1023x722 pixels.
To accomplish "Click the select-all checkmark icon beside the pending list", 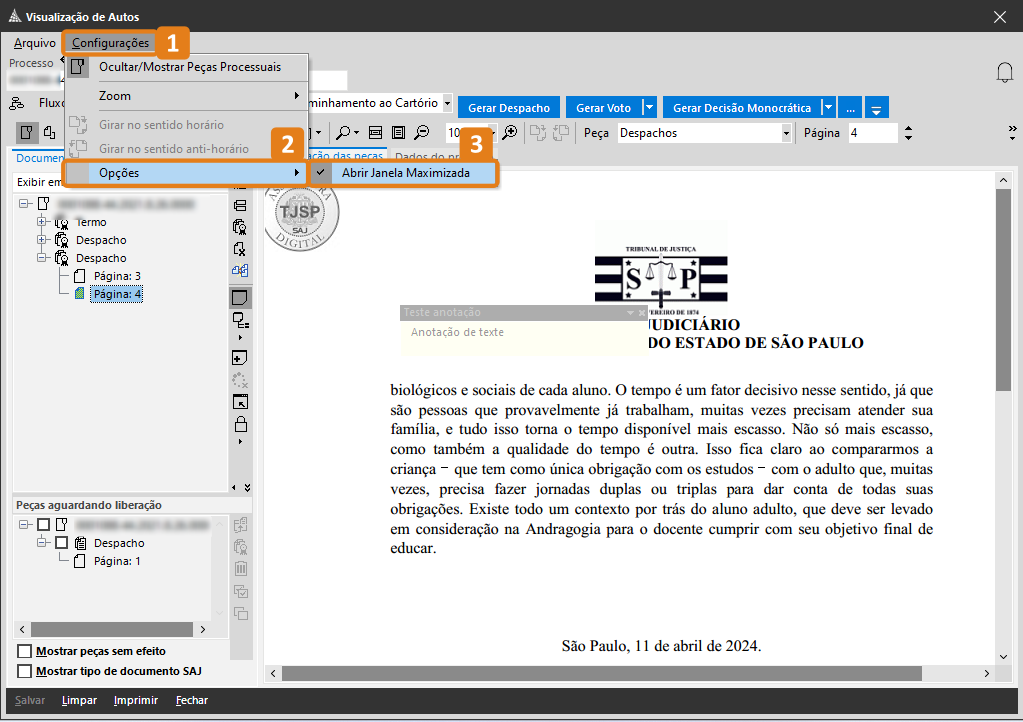I will (x=241, y=592).
